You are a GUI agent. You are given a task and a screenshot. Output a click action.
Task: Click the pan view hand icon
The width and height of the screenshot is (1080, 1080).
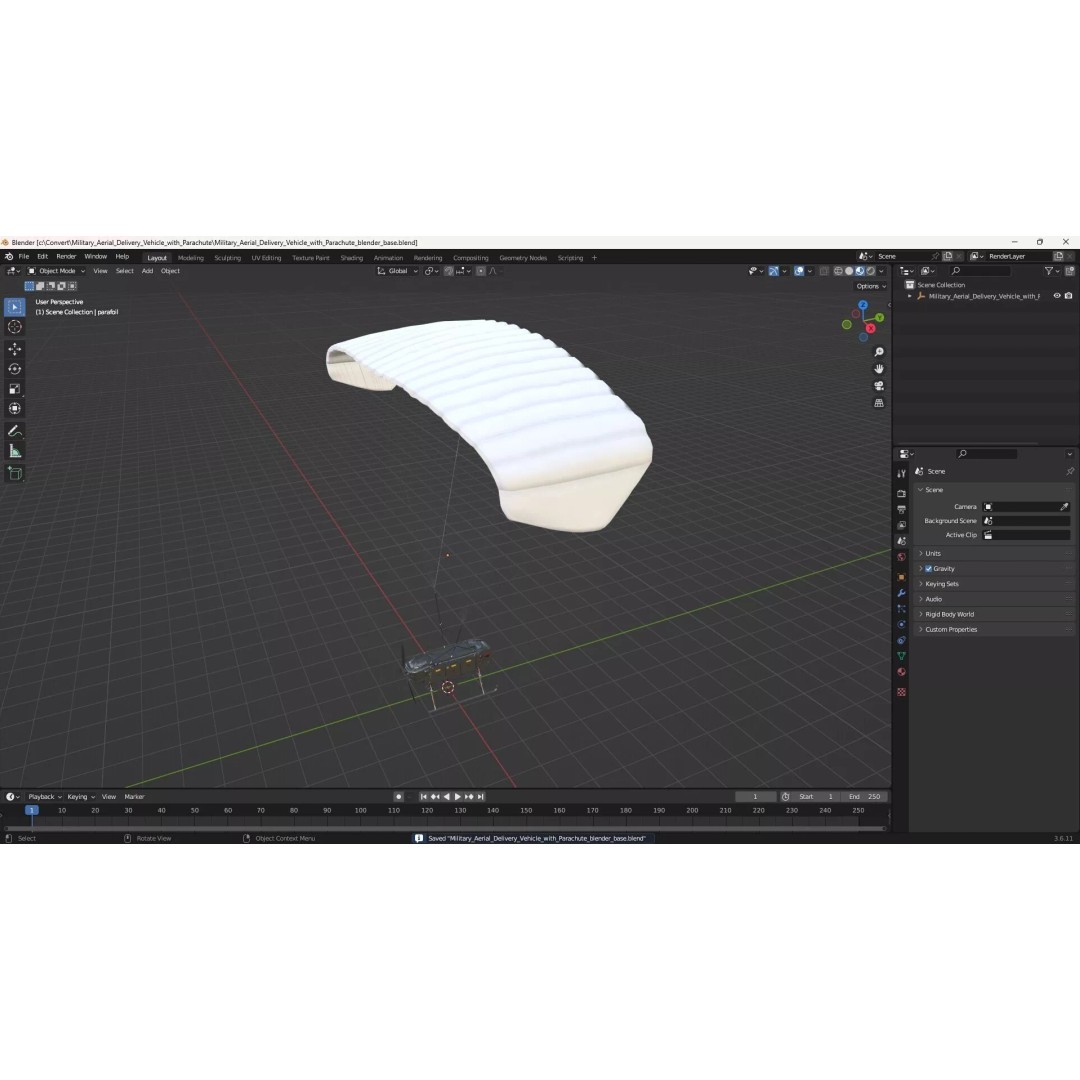(879, 369)
